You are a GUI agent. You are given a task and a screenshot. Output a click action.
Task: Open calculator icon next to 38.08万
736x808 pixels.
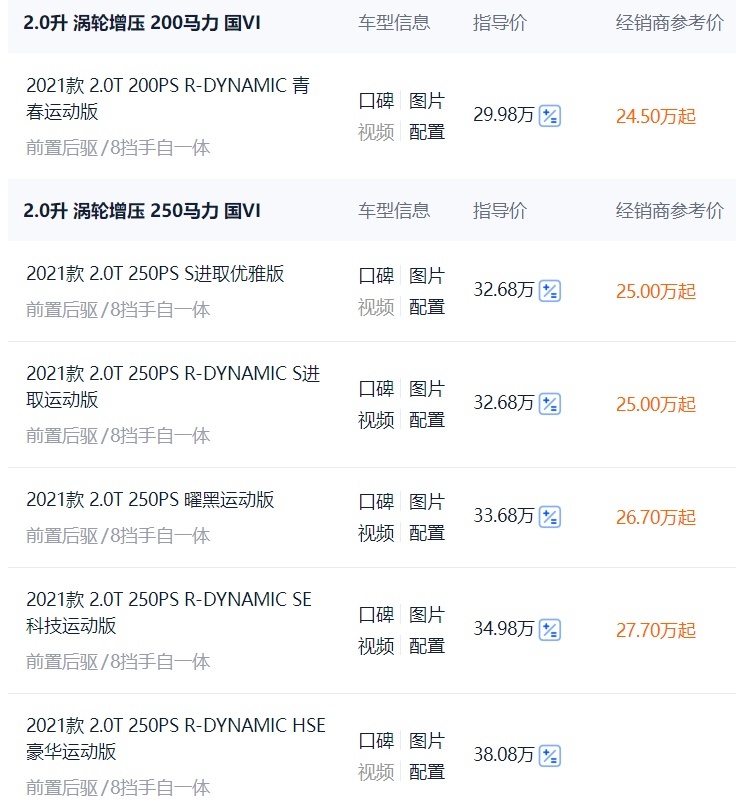549,756
